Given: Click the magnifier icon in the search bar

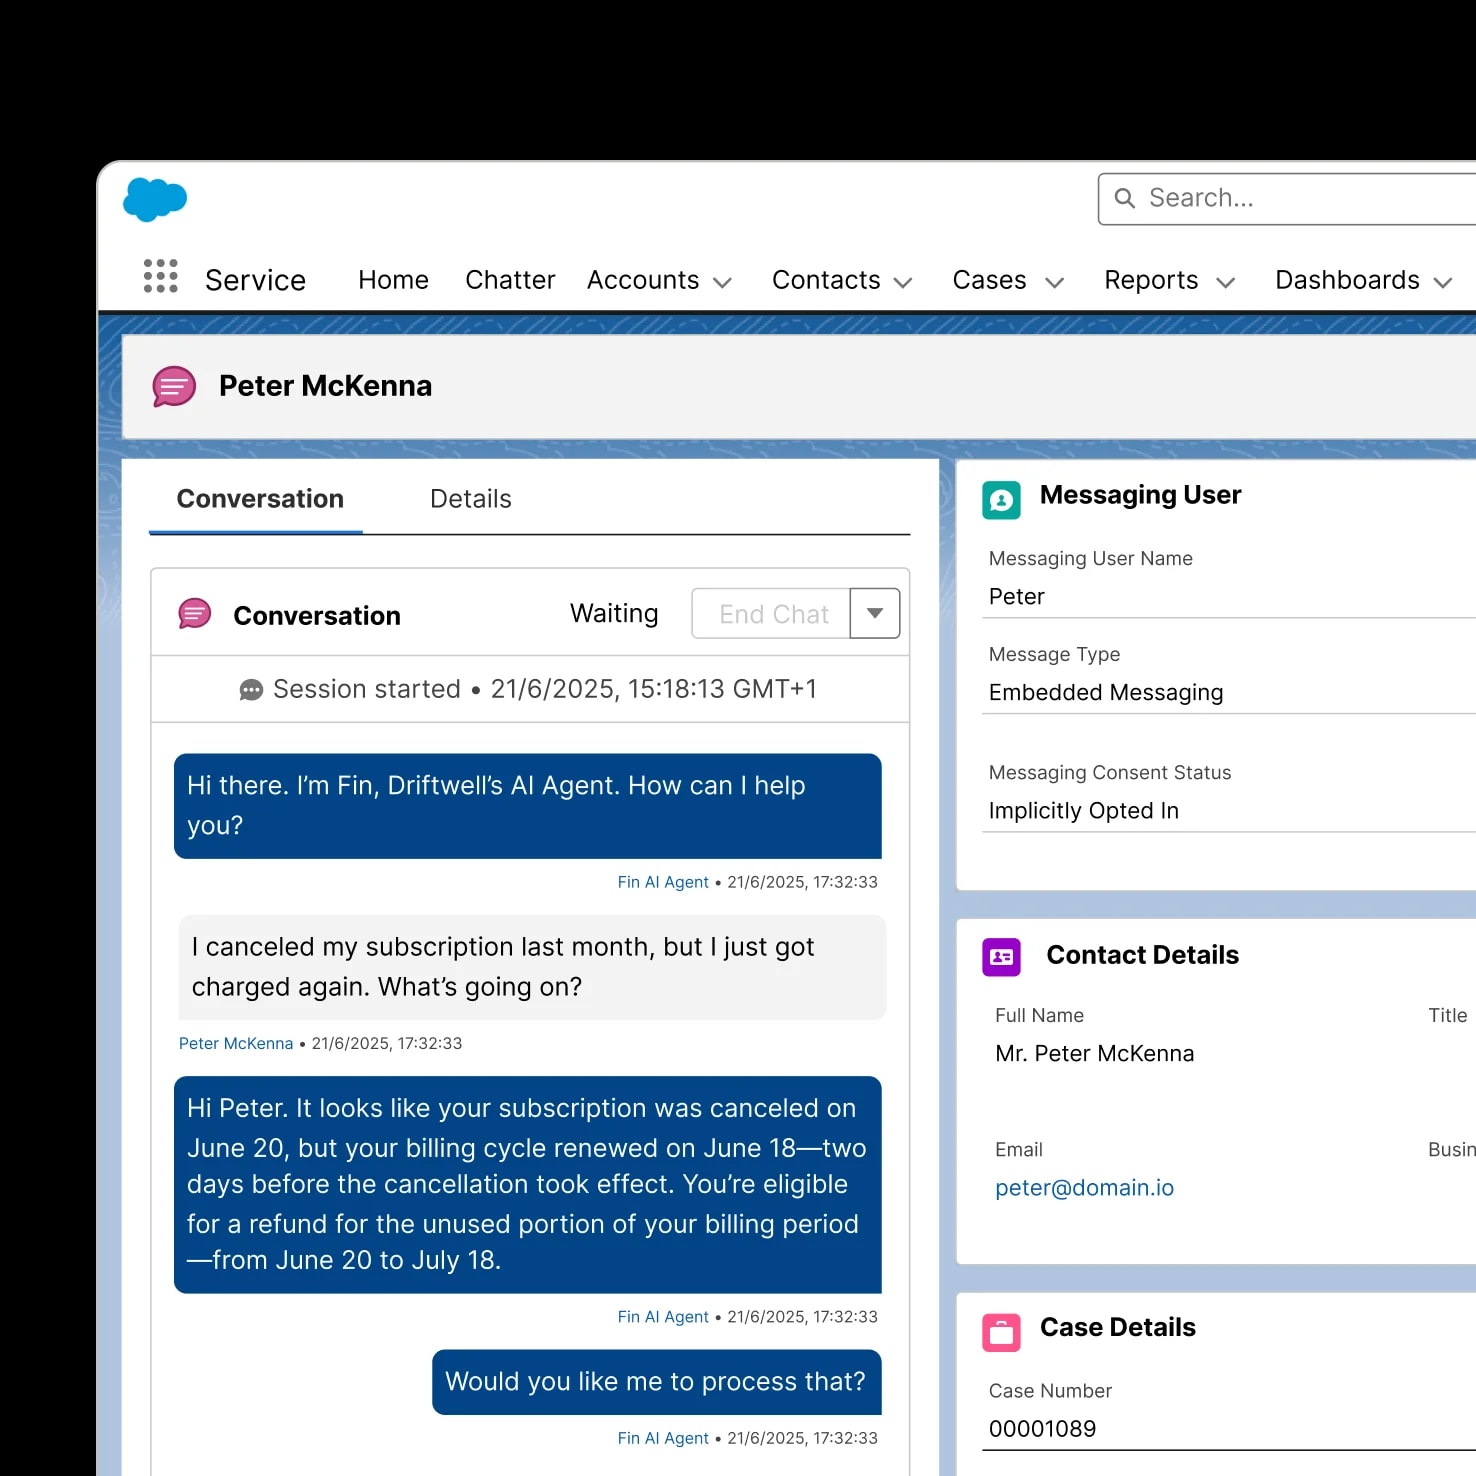Looking at the screenshot, I should [1125, 198].
